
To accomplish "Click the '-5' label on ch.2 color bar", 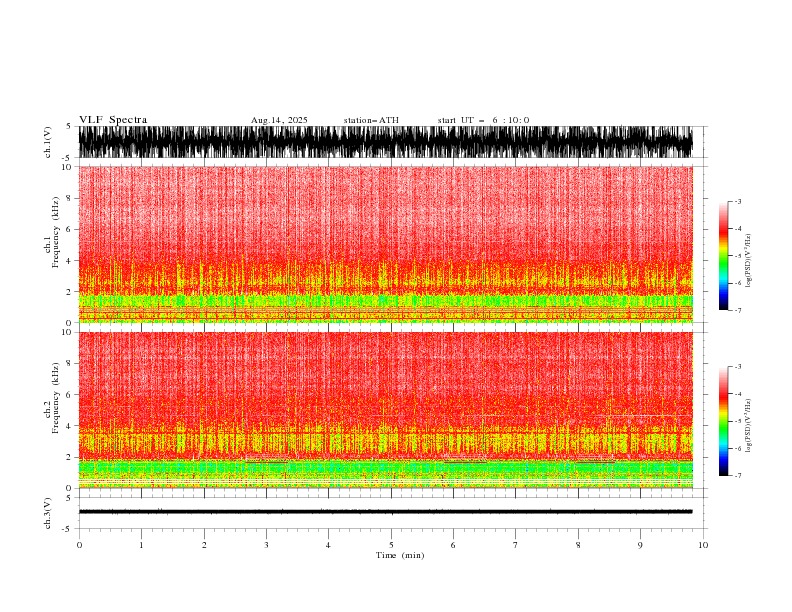I will (x=737, y=421).
